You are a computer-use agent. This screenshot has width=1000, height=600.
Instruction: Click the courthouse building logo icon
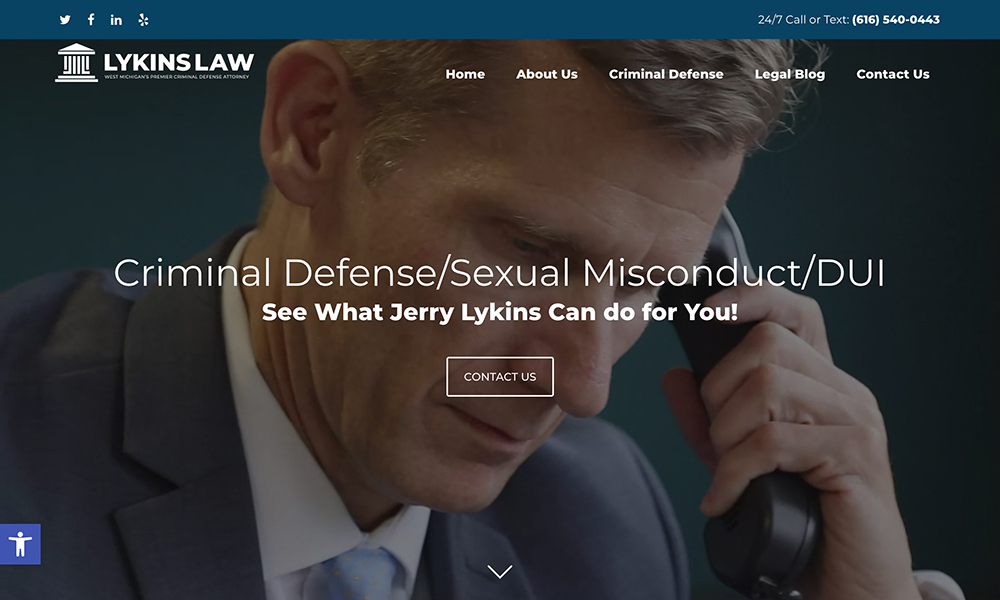click(77, 62)
